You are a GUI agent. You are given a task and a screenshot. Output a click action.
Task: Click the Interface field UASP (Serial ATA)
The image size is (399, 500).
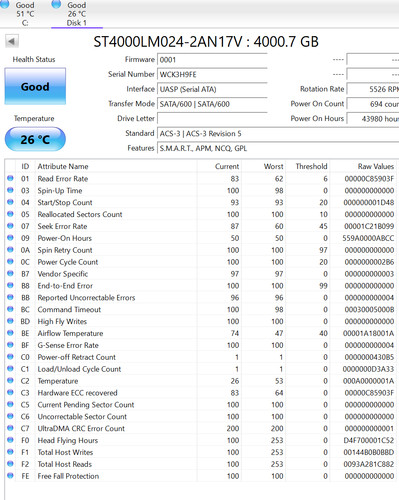tap(212, 89)
